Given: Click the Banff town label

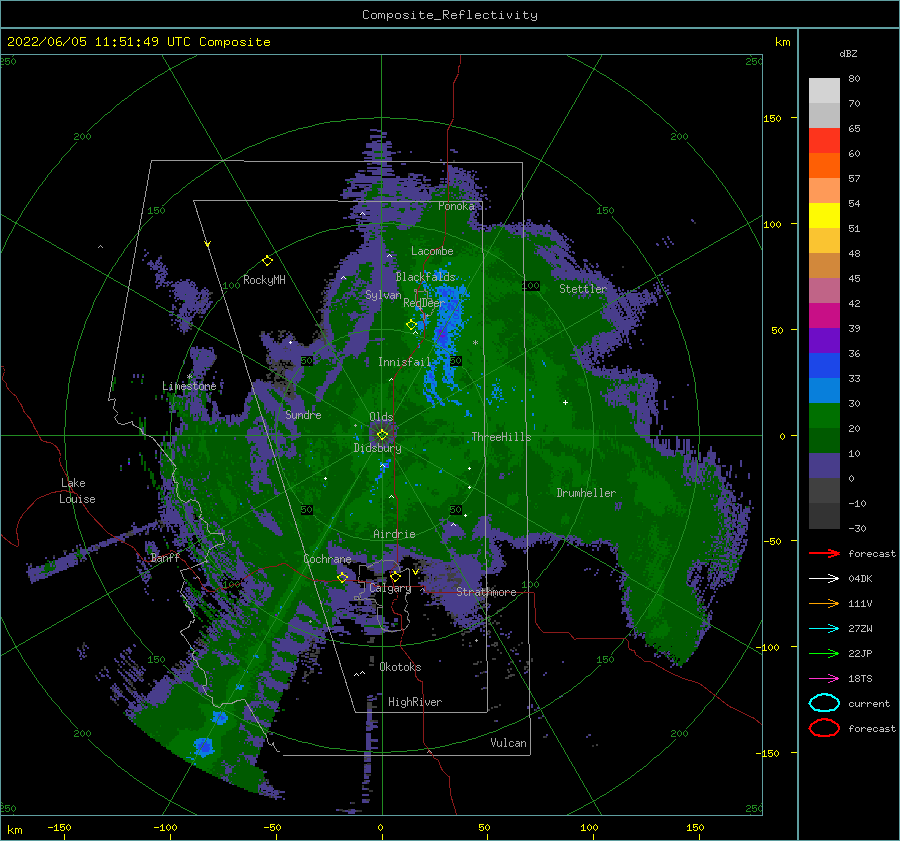Looking at the screenshot, I should click(x=165, y=557).
